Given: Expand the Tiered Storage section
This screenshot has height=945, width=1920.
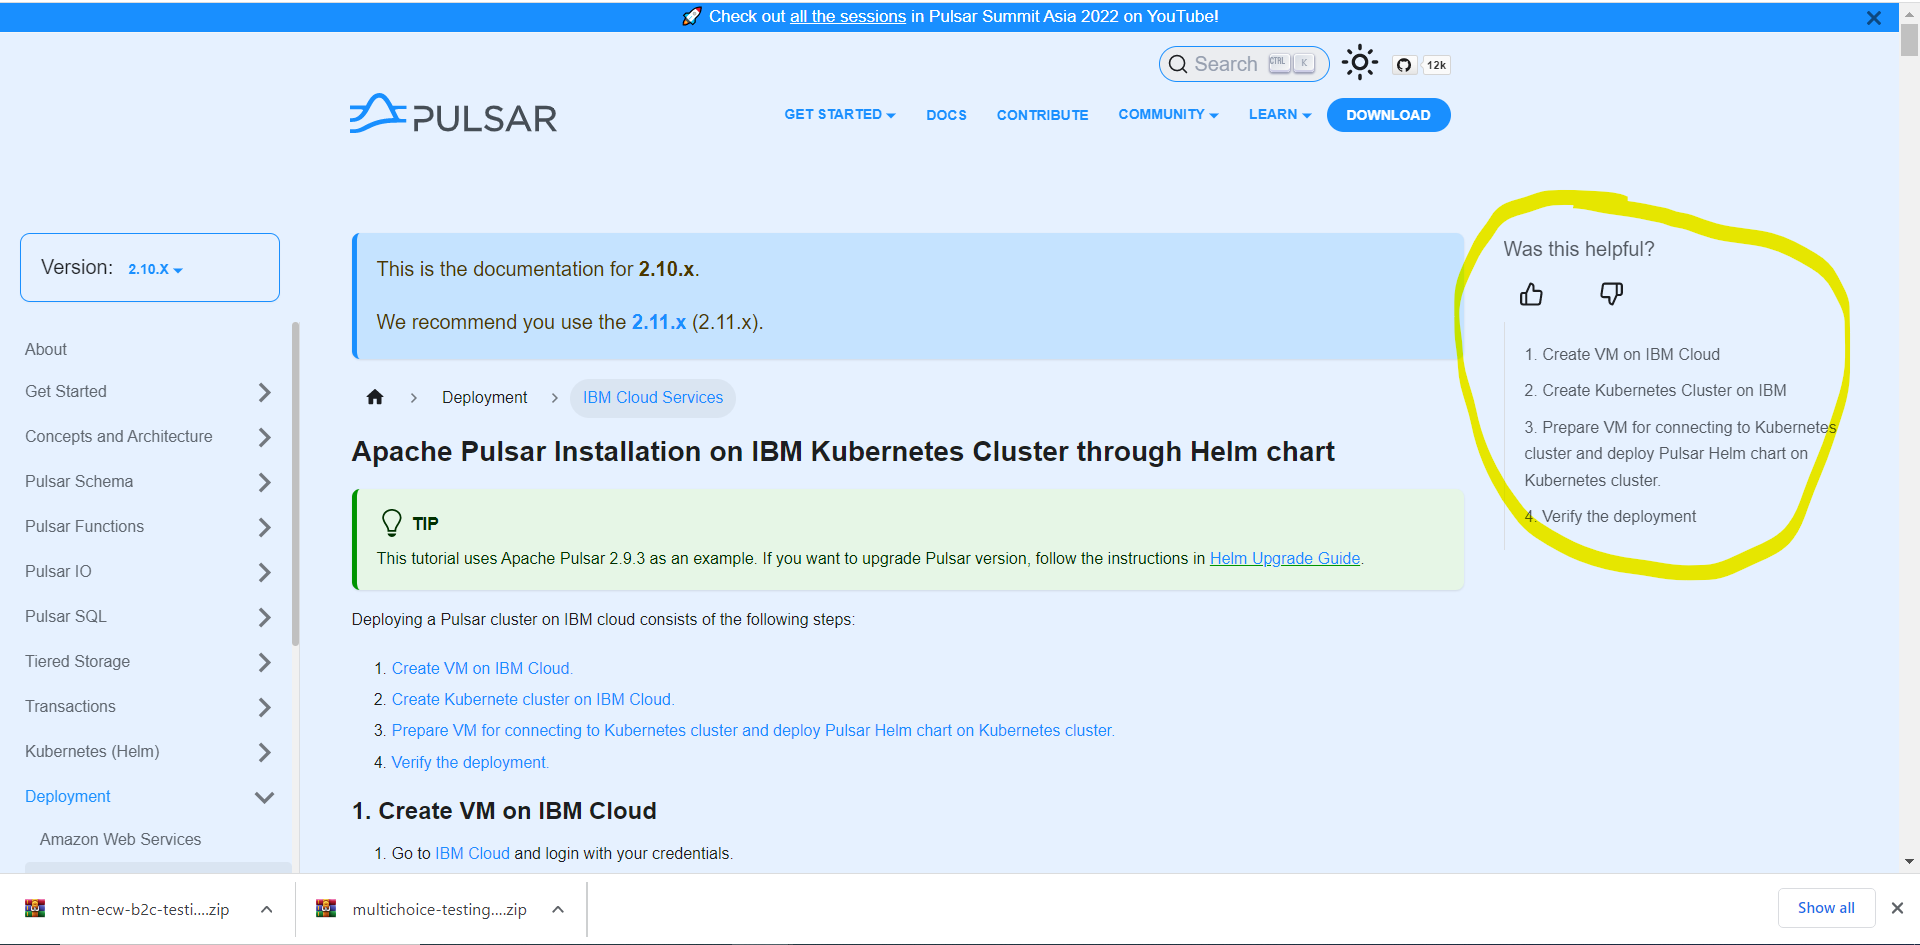Looking at the screenshot, I should click(x=264, y=662).
